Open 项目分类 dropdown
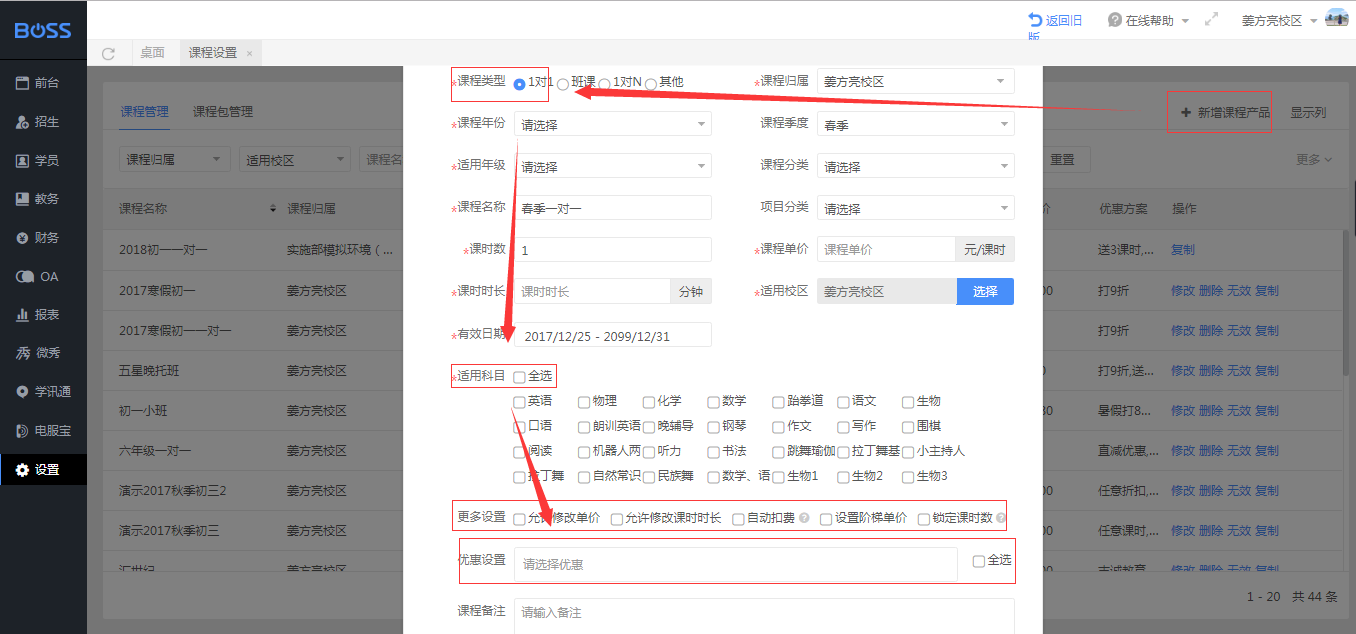1356x634 pixels. [x=916, y=208]
